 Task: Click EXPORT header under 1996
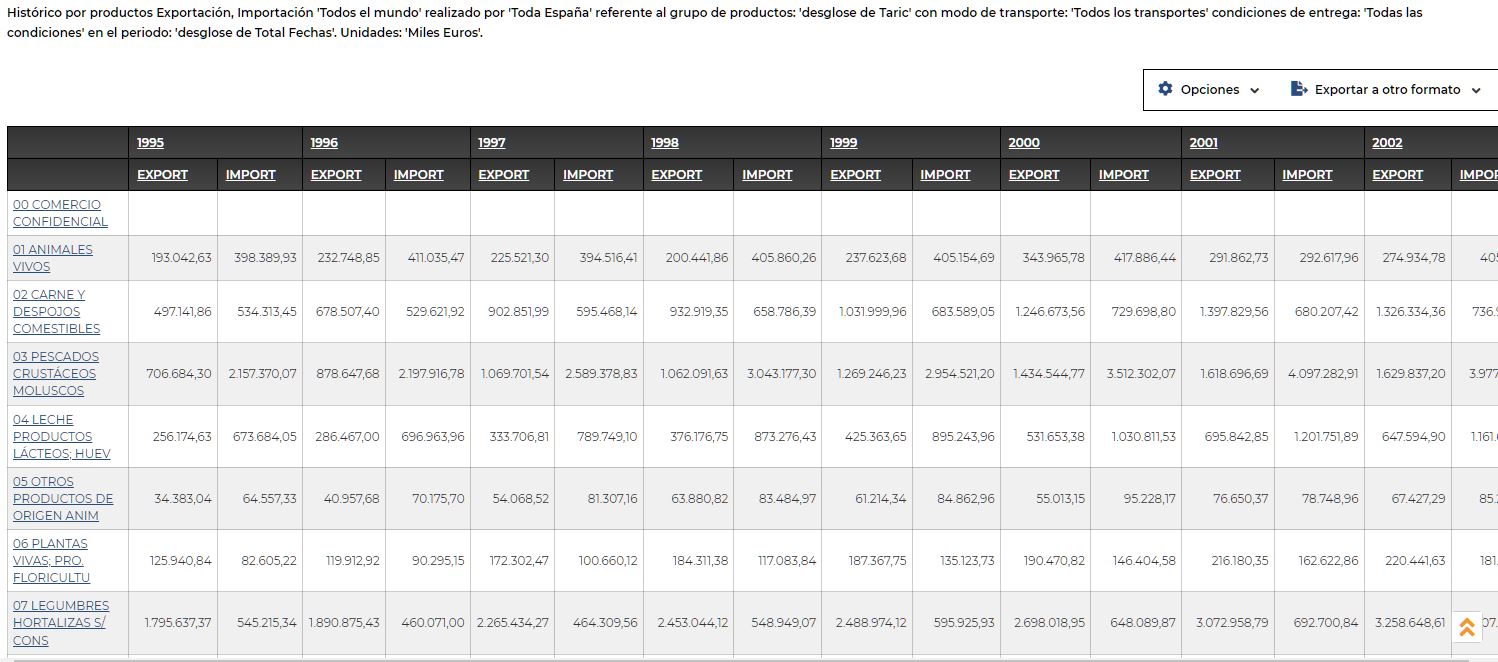click(x=336, y=175)
